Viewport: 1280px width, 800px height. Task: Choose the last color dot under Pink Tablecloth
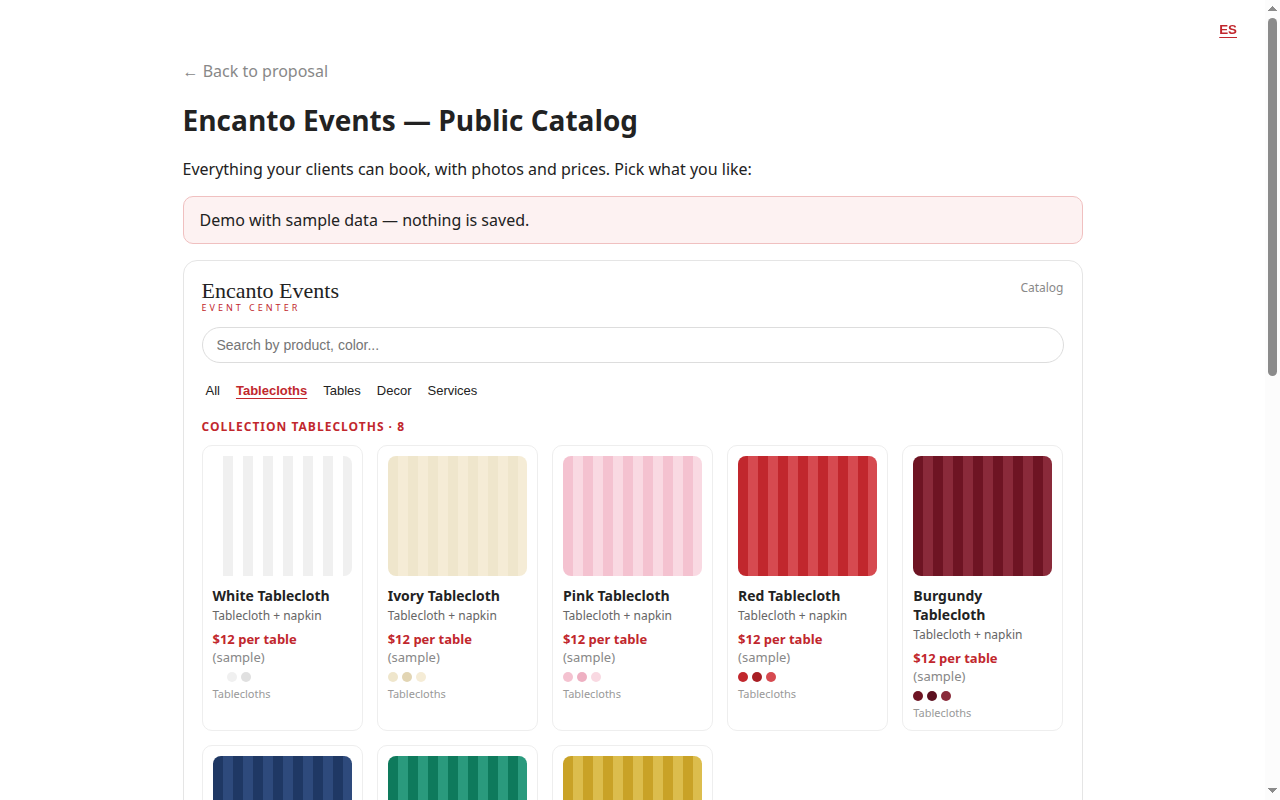pos(596,677)
